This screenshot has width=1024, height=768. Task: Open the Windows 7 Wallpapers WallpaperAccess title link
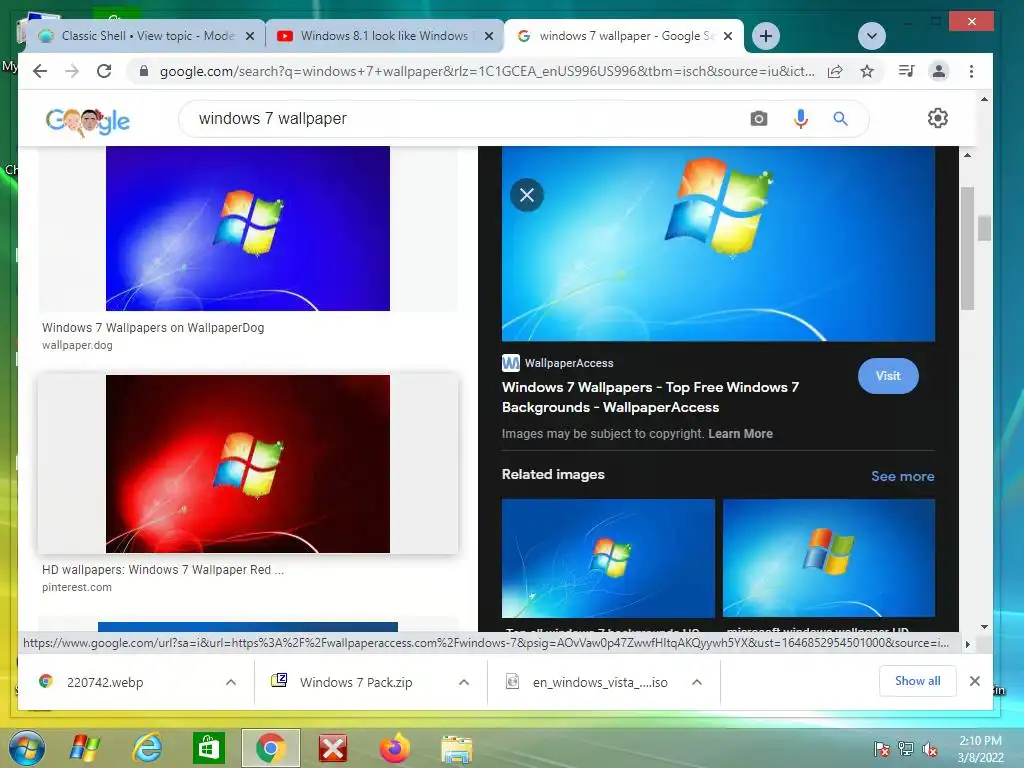[650, 397]
